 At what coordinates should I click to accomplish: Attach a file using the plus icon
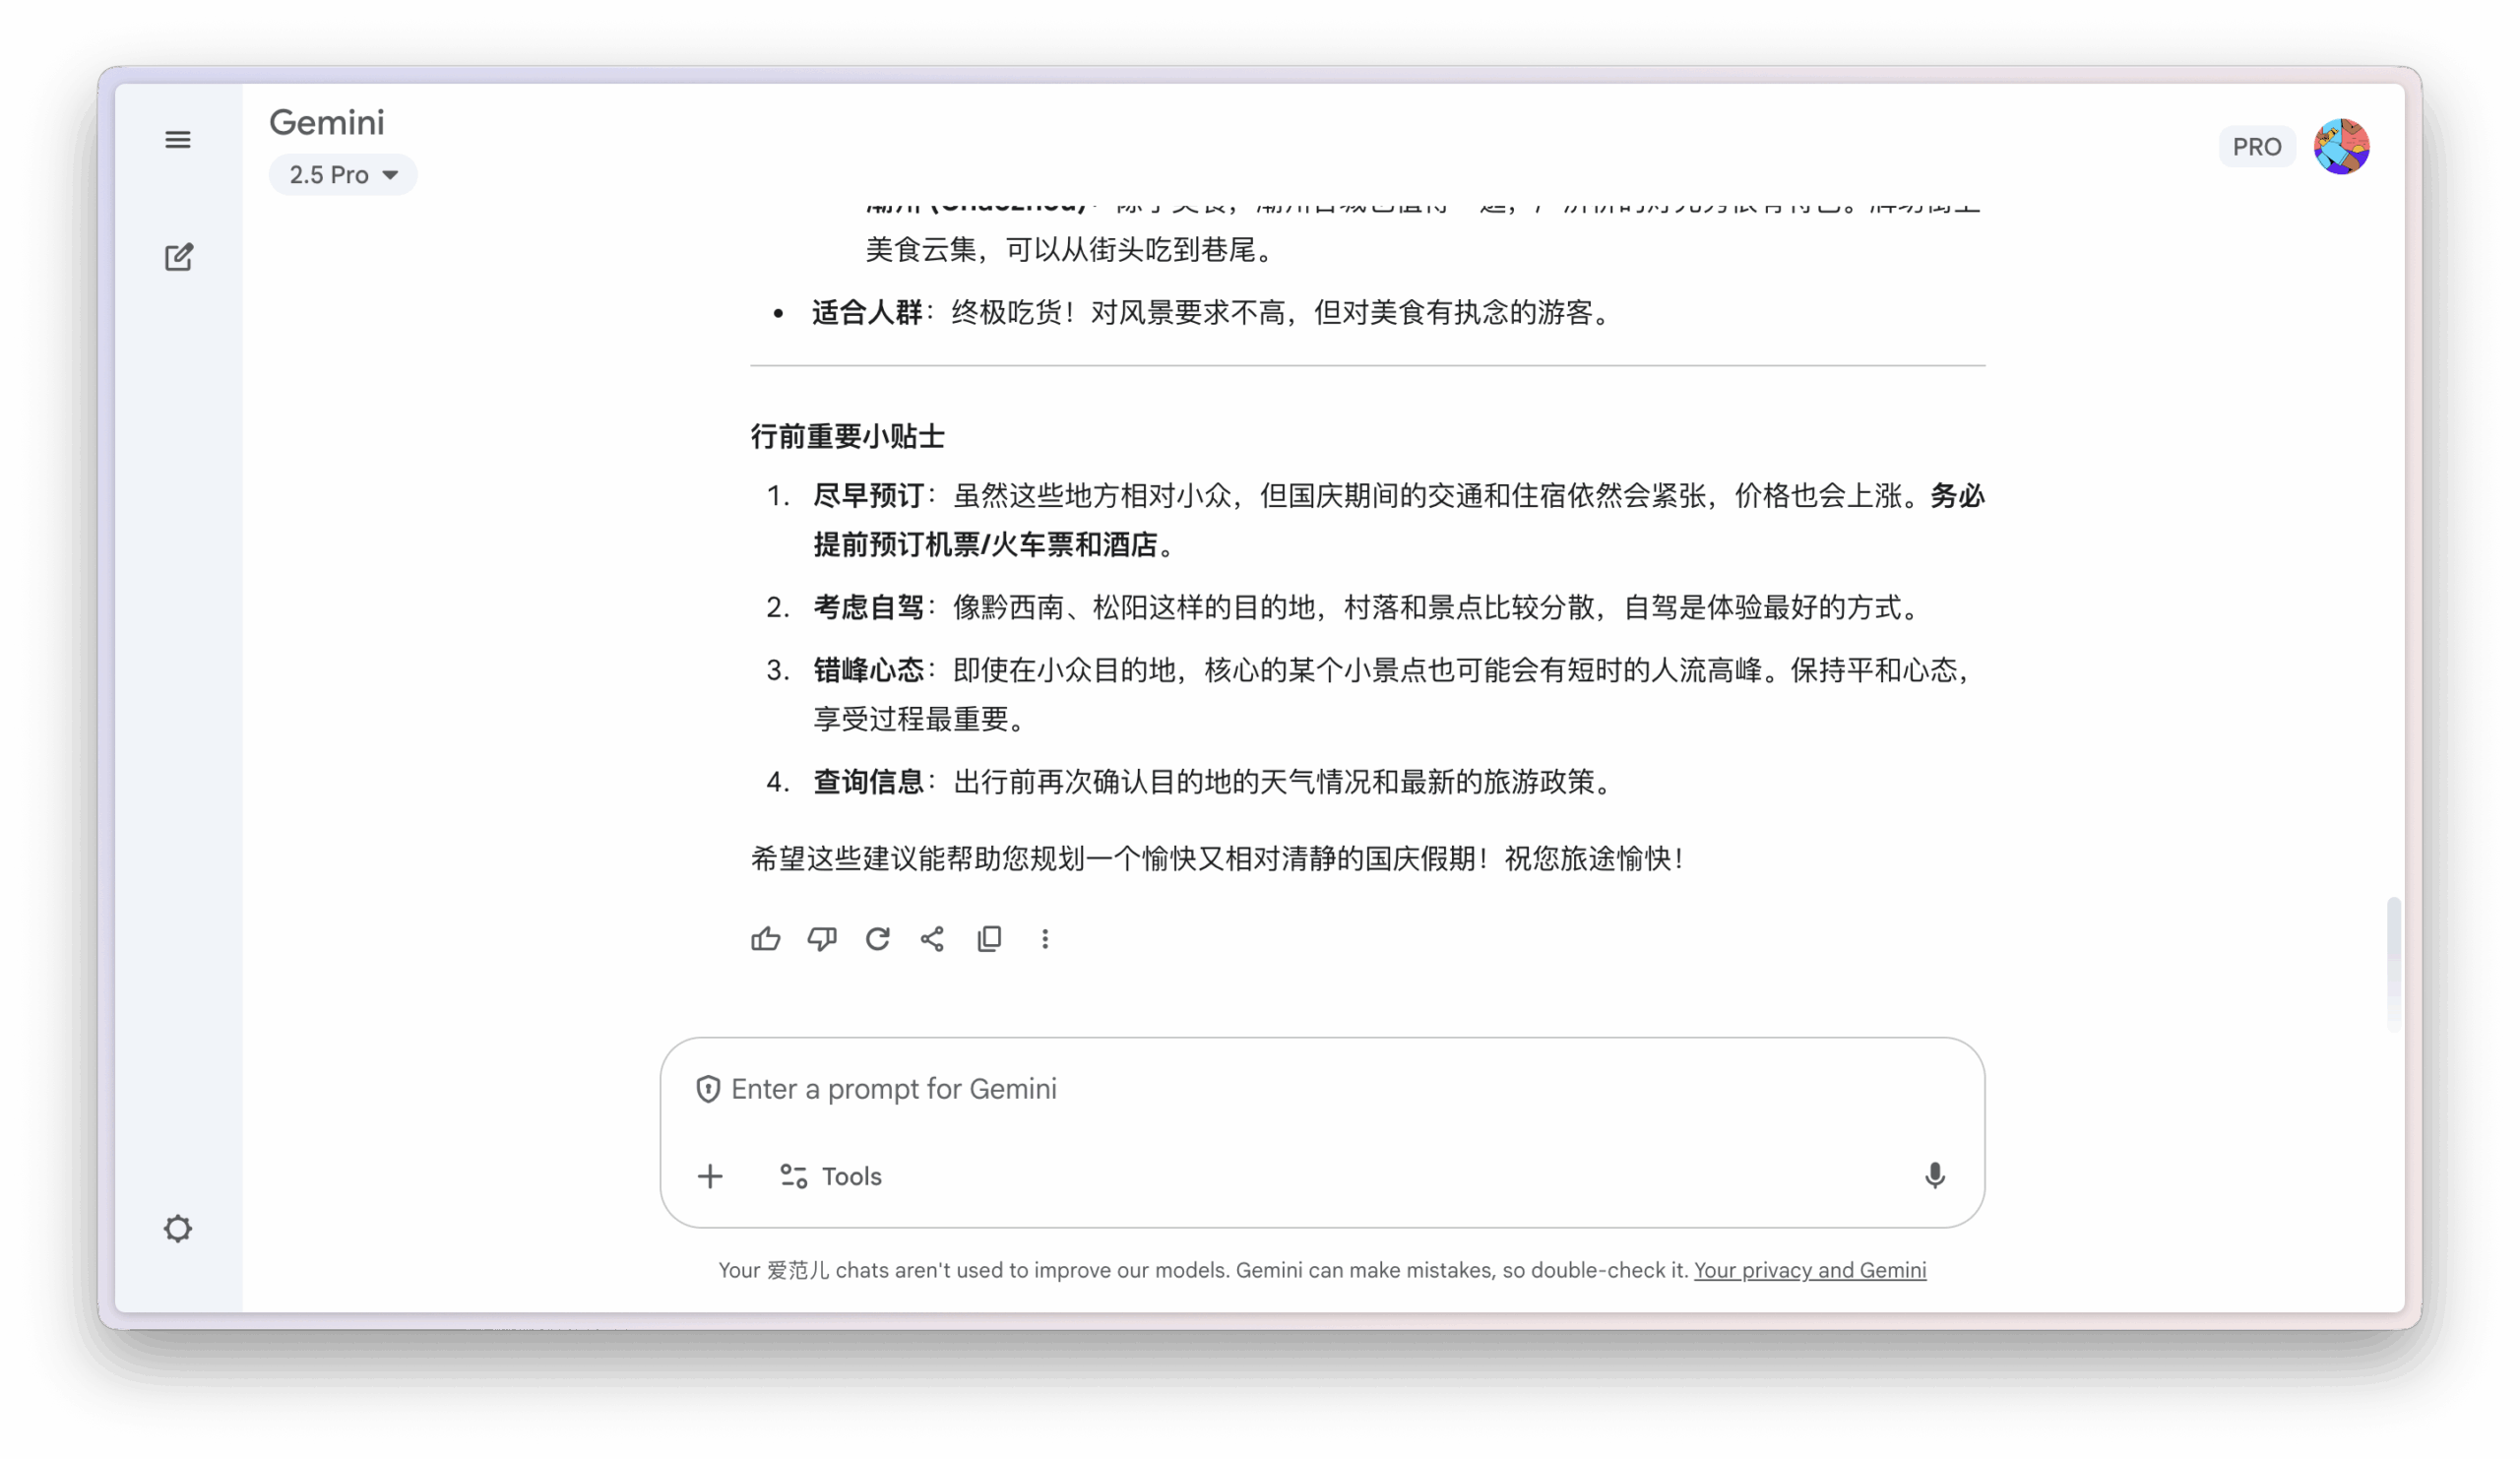(x=710, y=1176)
